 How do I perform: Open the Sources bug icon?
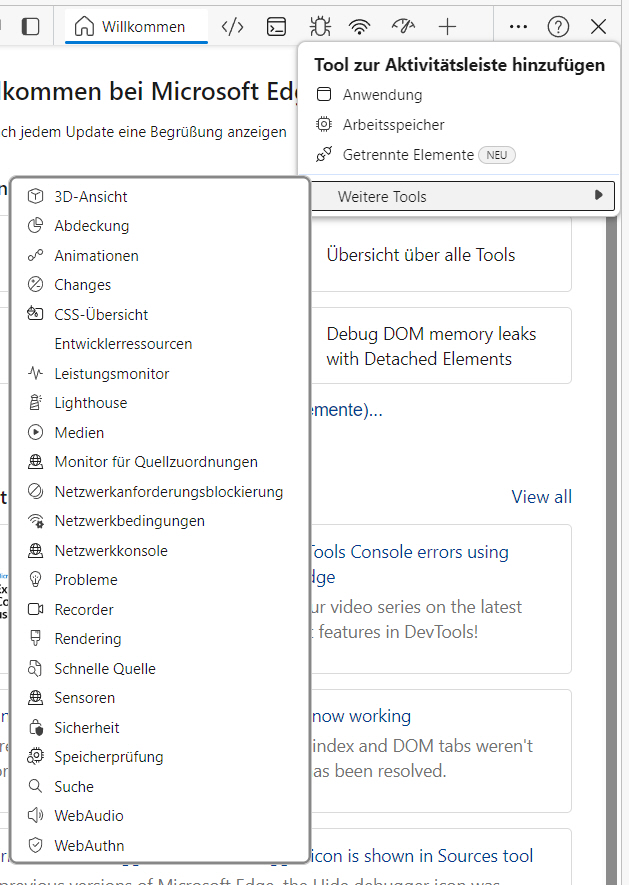319,27
